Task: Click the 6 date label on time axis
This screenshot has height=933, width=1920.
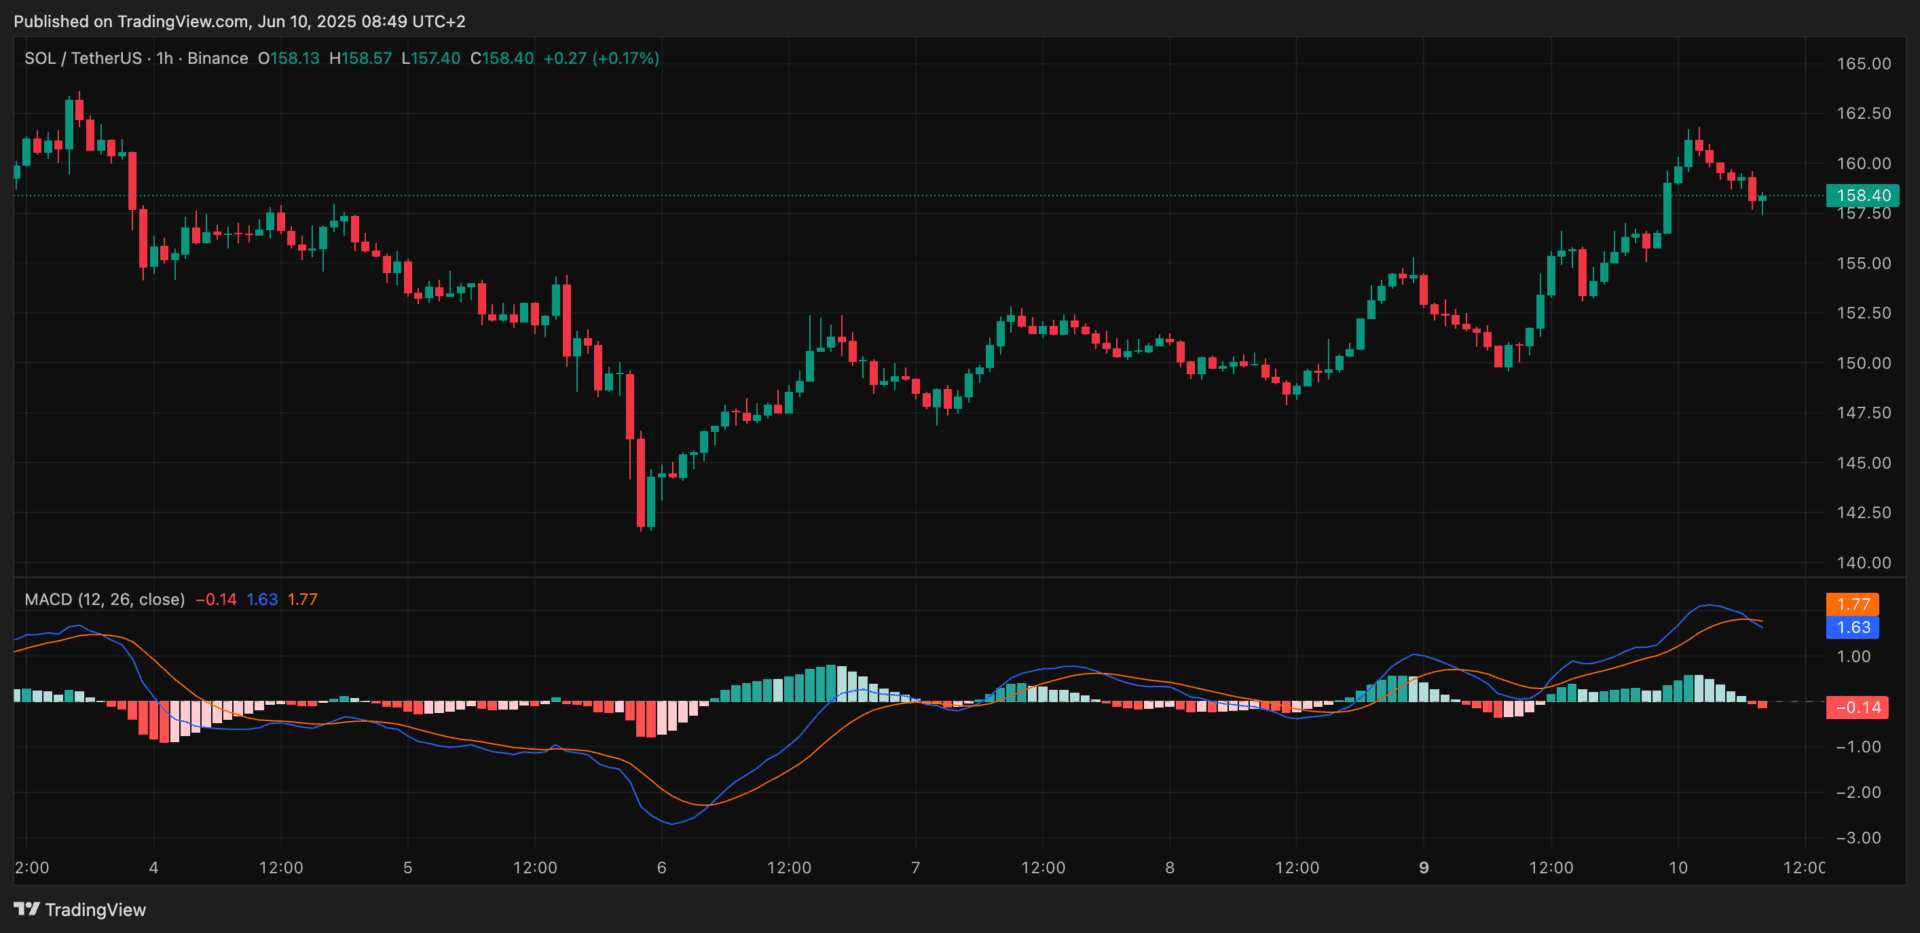Action: click(661, 867)
